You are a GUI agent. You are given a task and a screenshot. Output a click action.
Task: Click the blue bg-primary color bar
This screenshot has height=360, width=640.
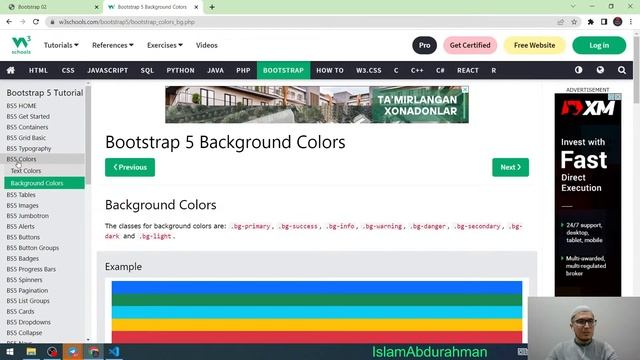pyautogui.click(x=317, y=287)
